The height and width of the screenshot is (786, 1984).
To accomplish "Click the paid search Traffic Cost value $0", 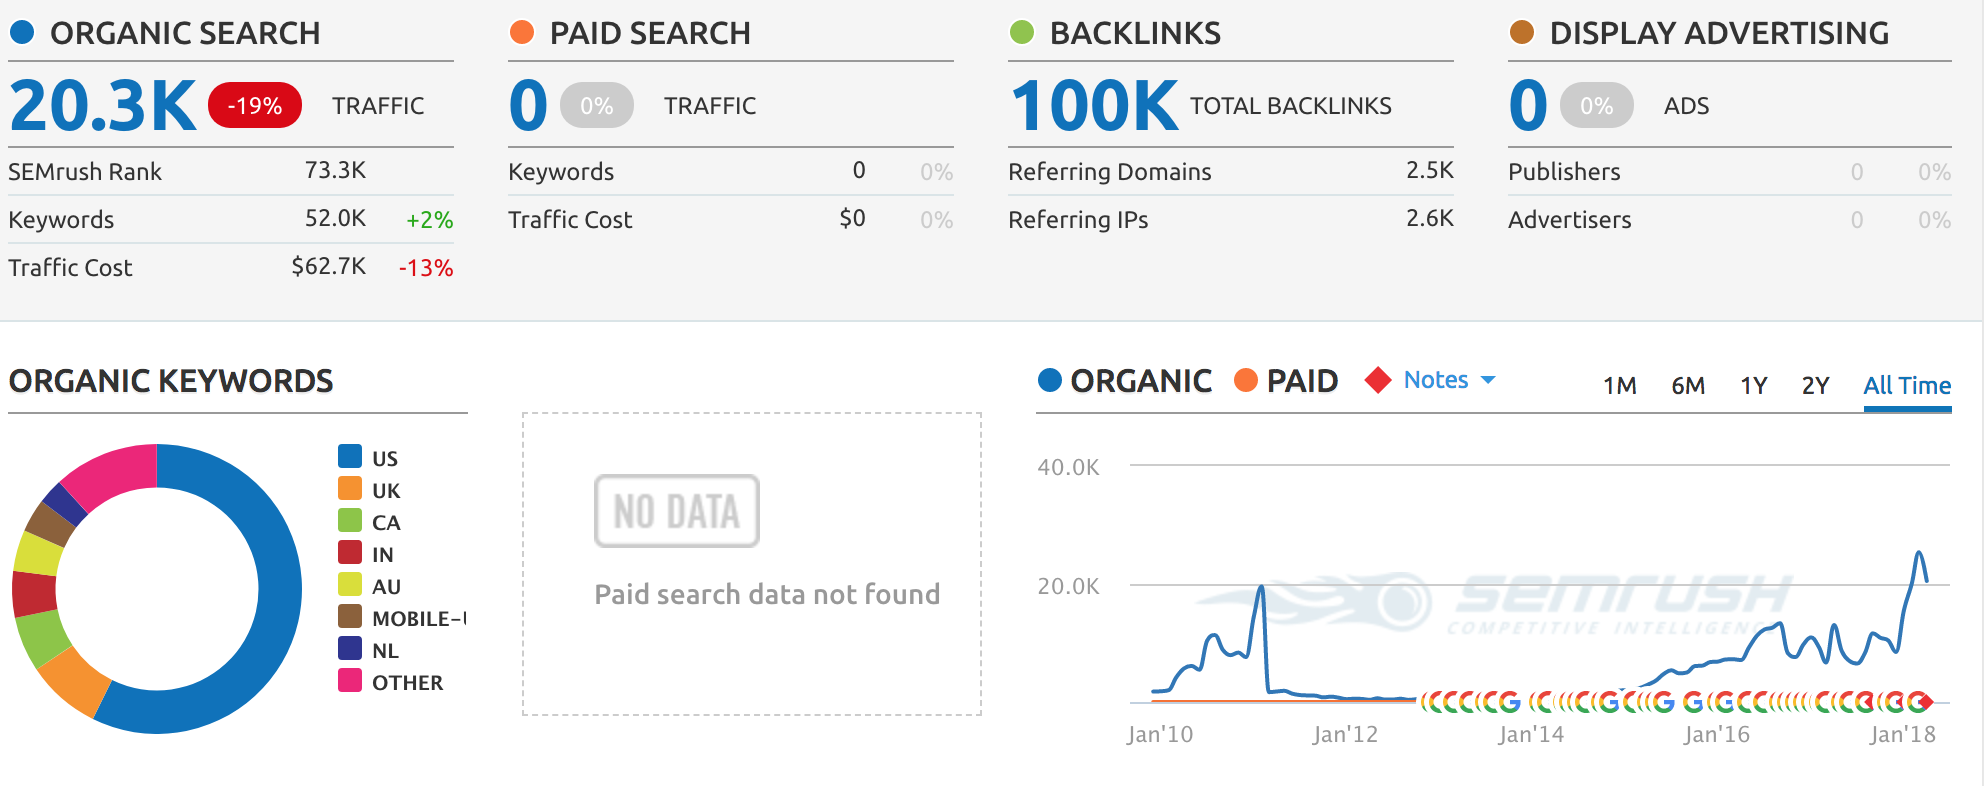I will click(x=853, y=218).
